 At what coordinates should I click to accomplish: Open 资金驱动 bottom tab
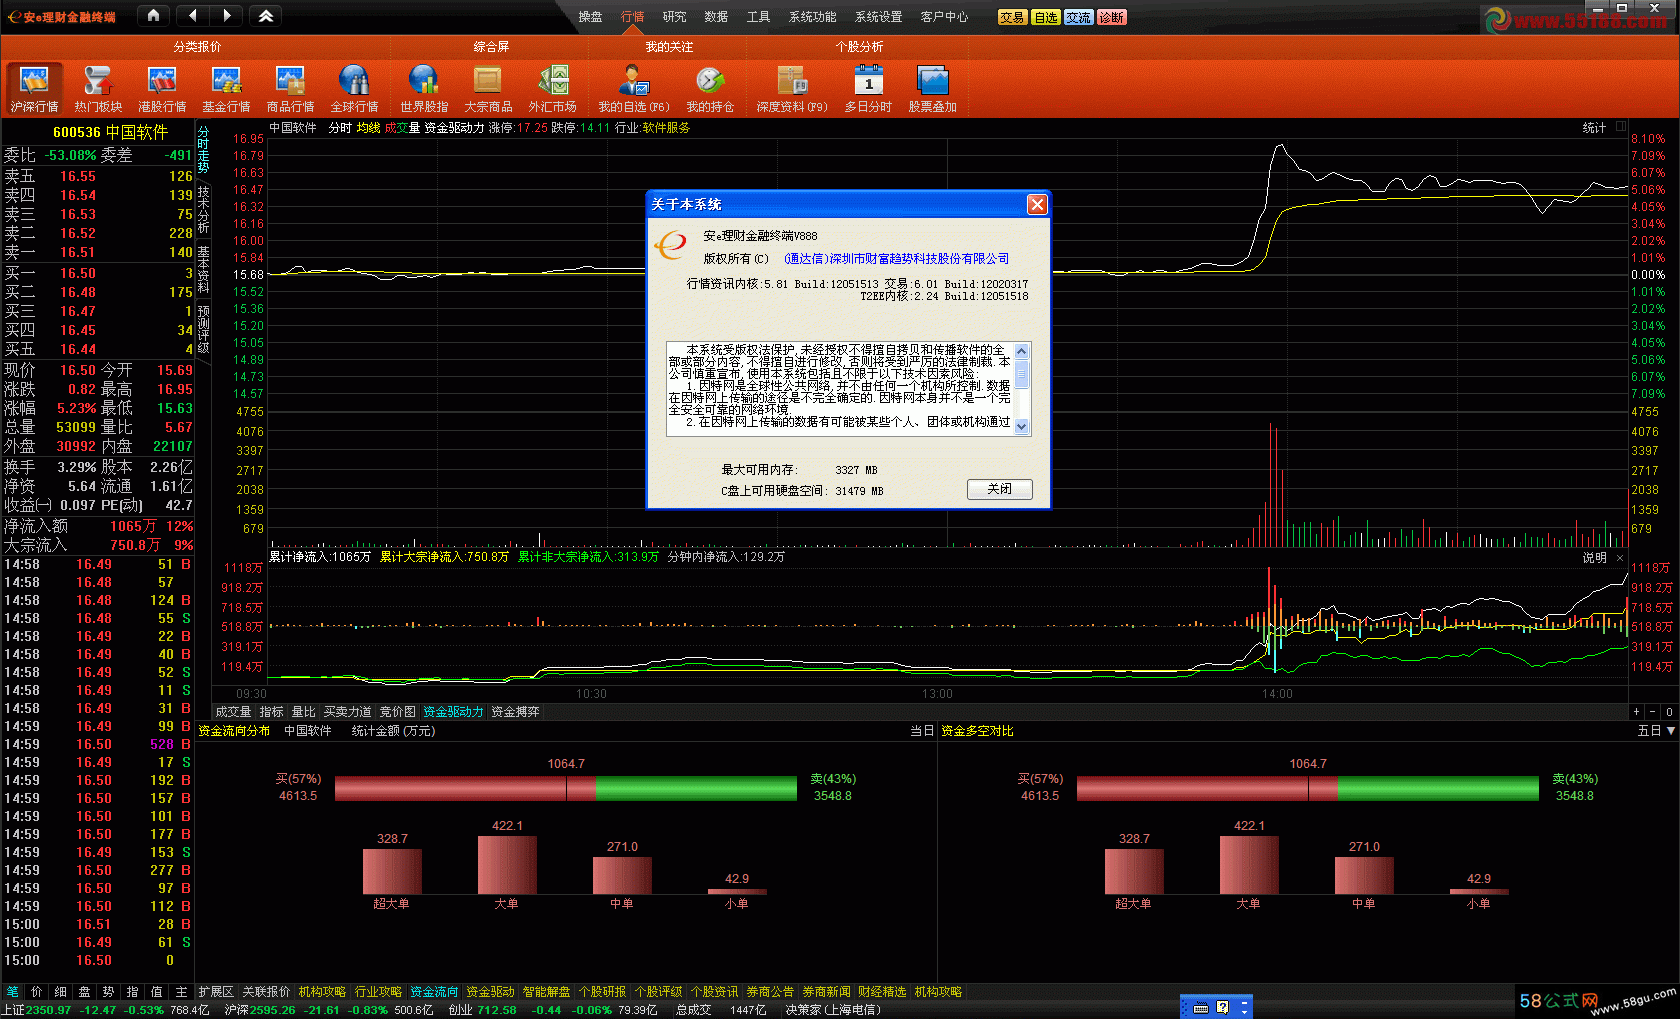point(489,992)
